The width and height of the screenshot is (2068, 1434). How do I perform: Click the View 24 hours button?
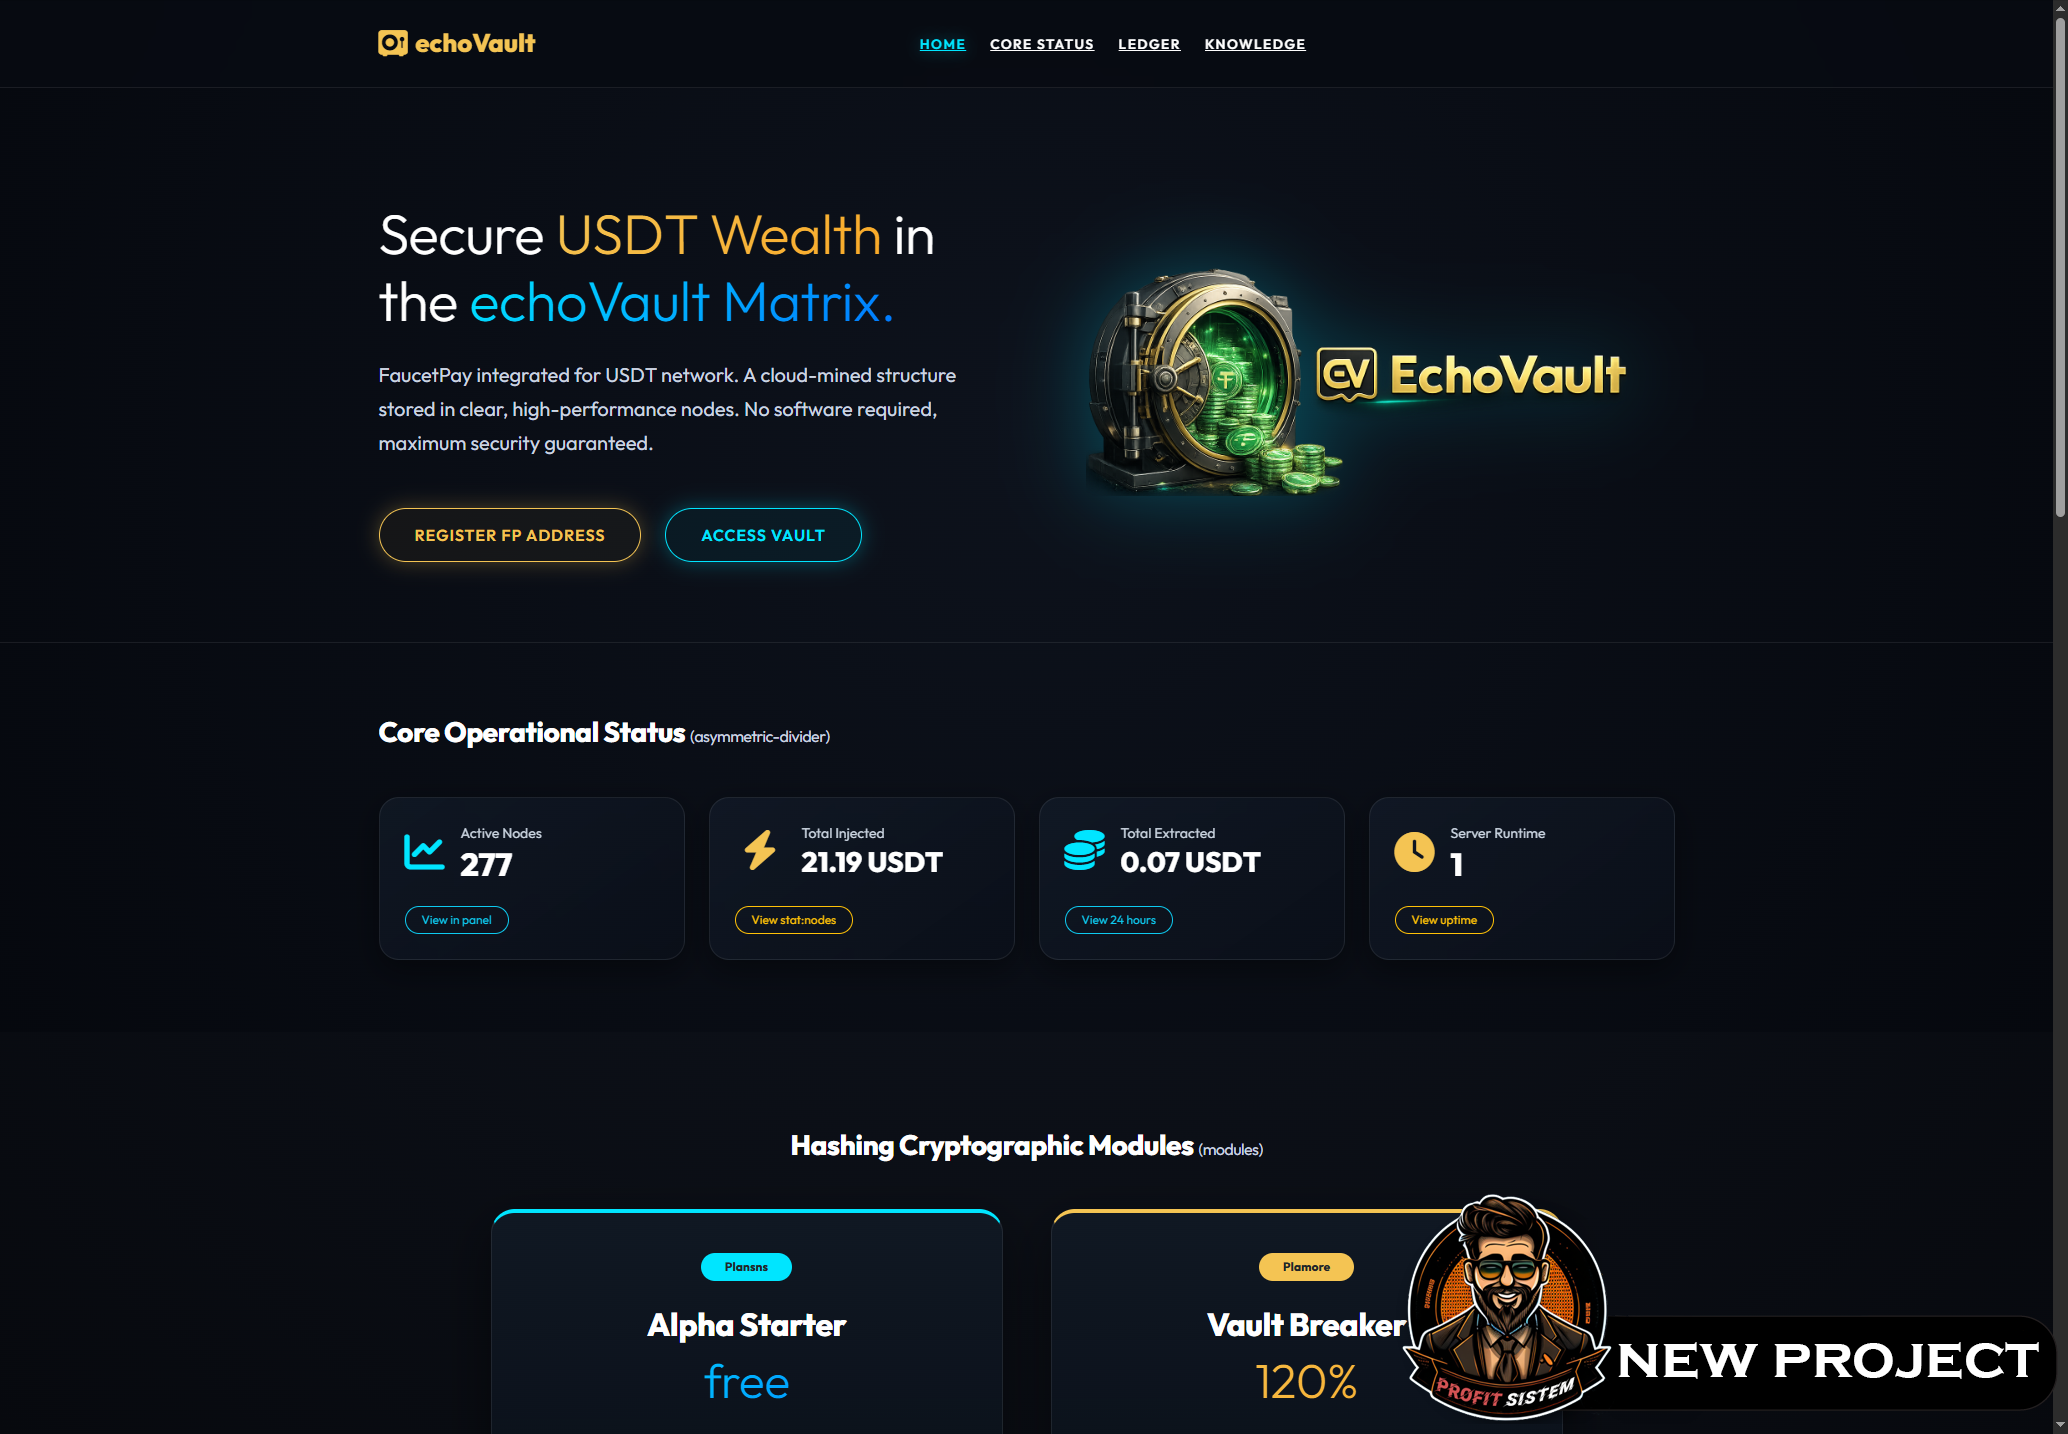tap(1118, 920)
